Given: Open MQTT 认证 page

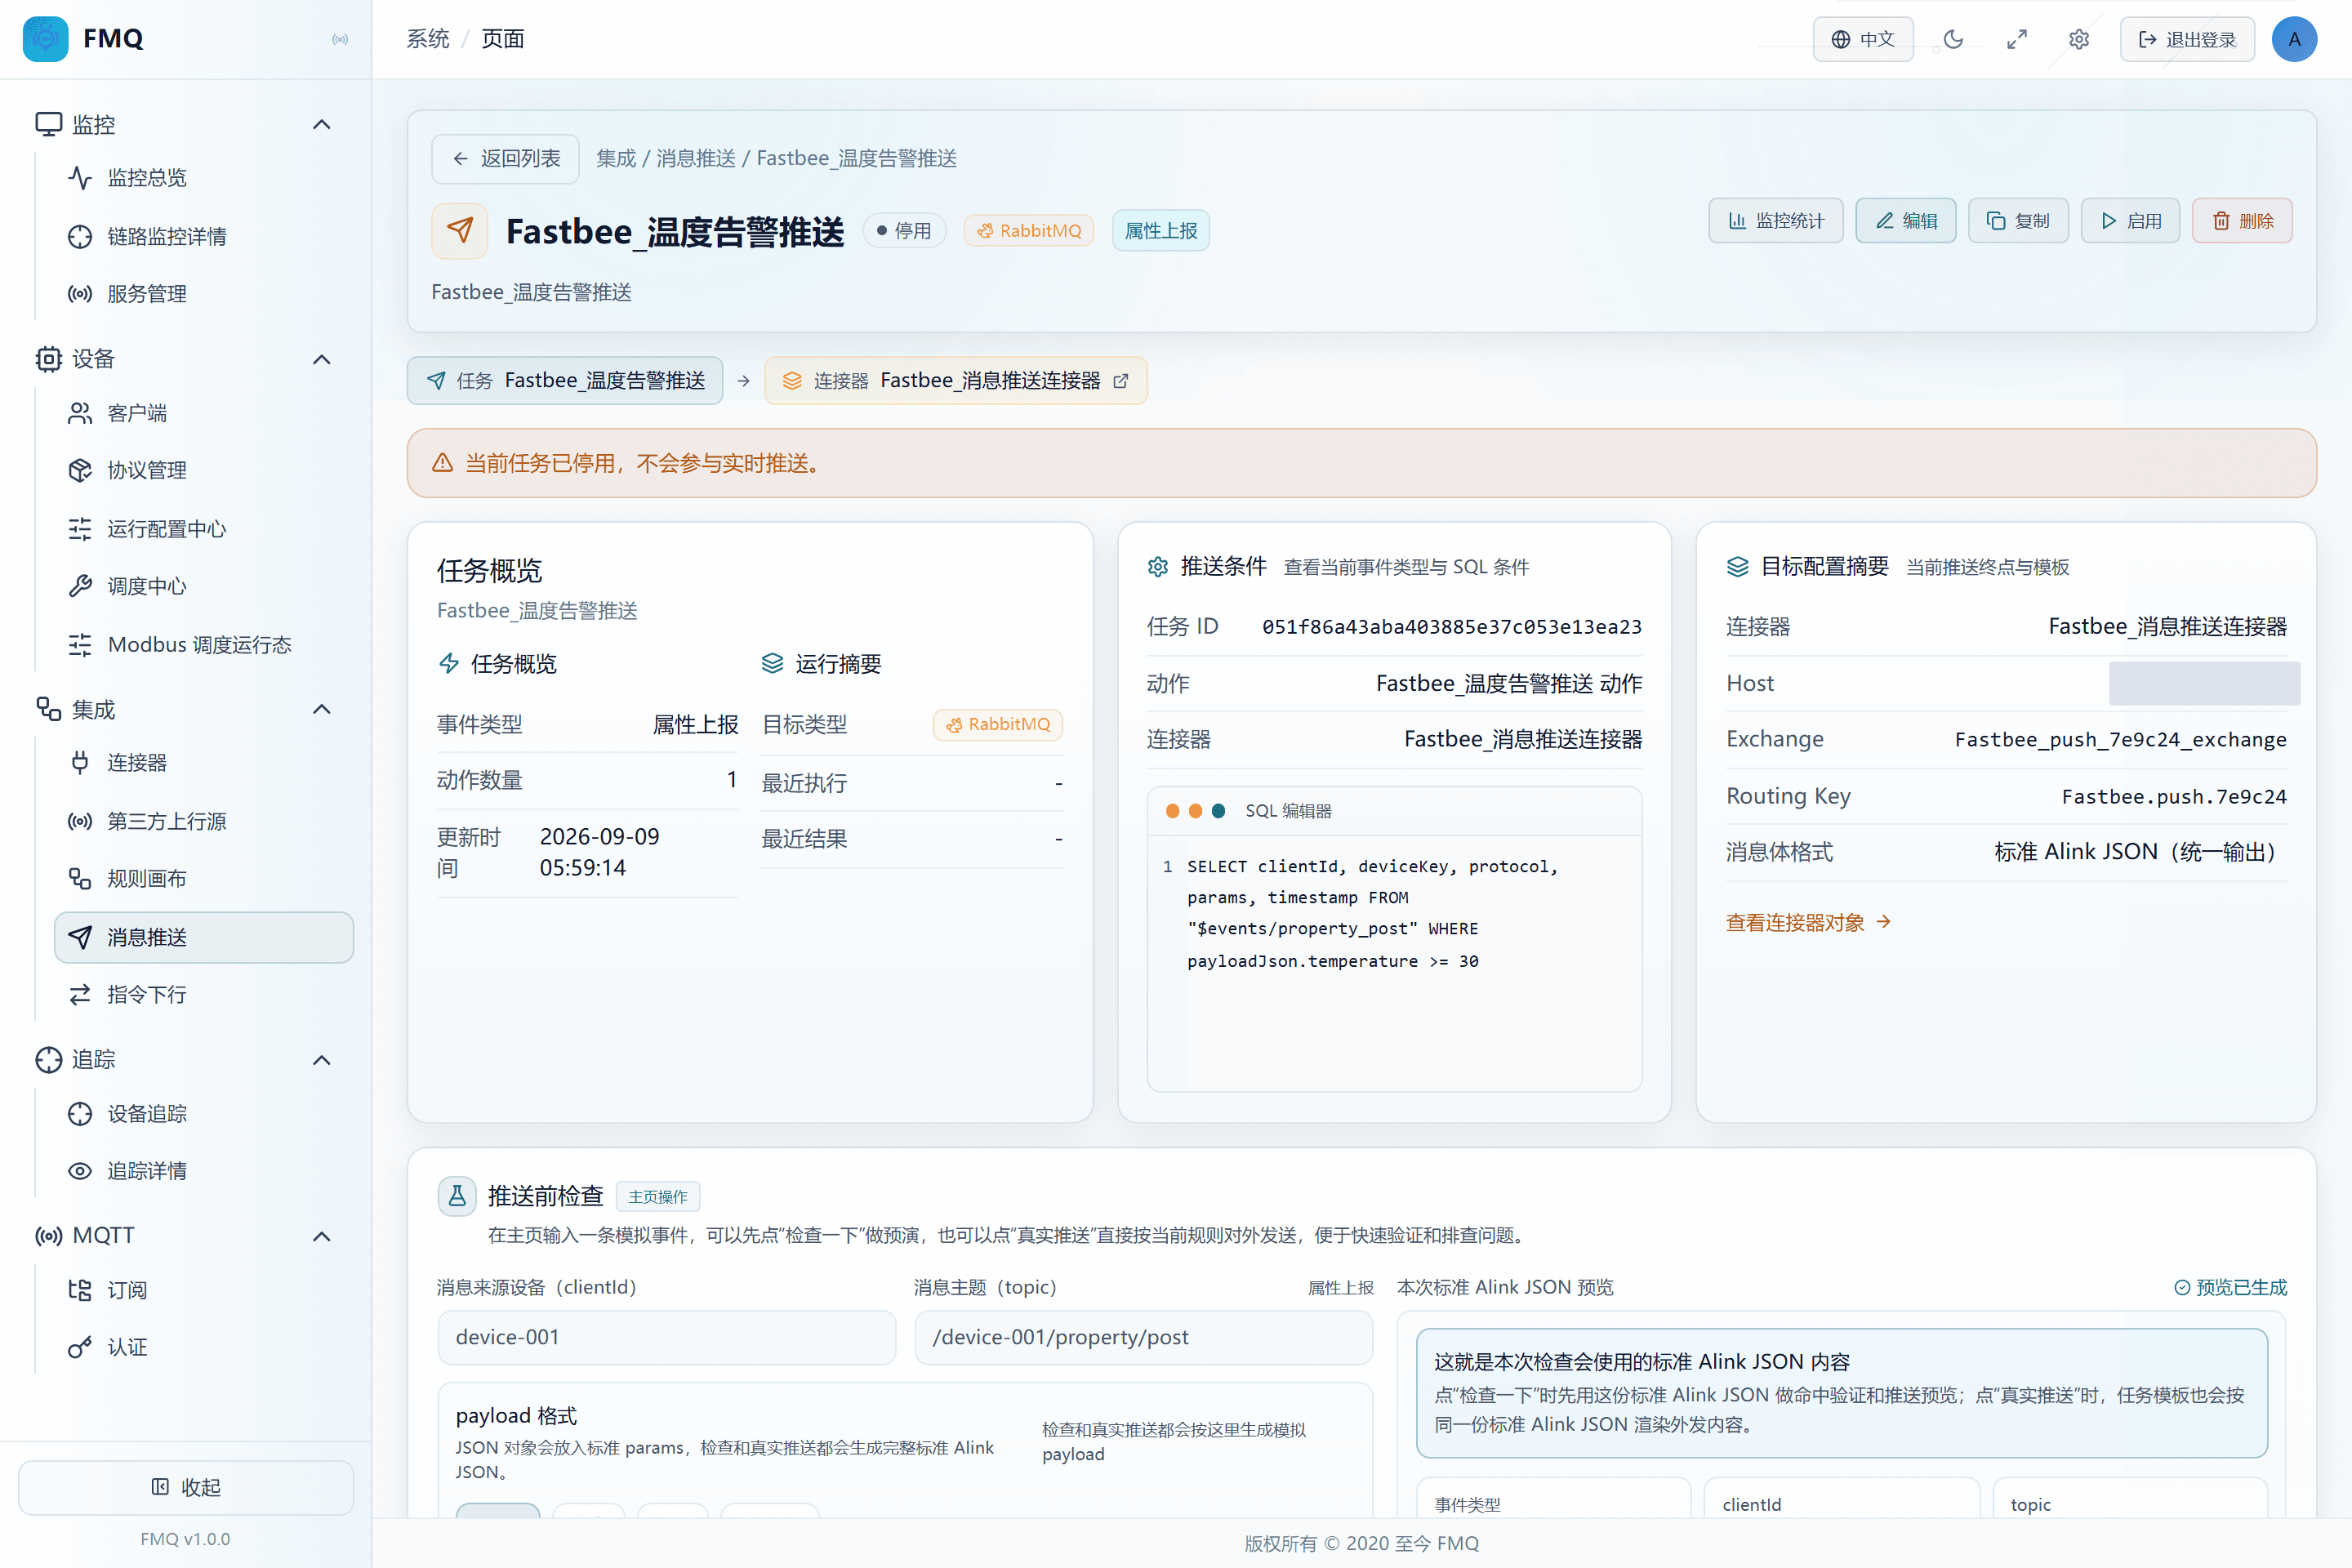Looking at the screenshot, I should coord(204,1347).
